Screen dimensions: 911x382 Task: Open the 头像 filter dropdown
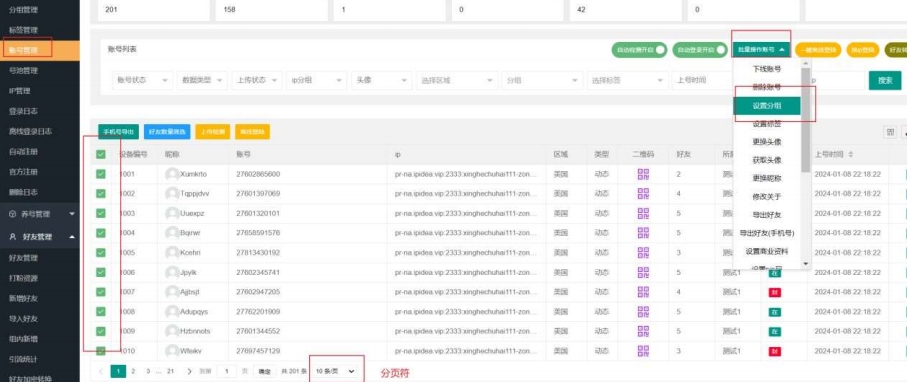pos(382,80)
